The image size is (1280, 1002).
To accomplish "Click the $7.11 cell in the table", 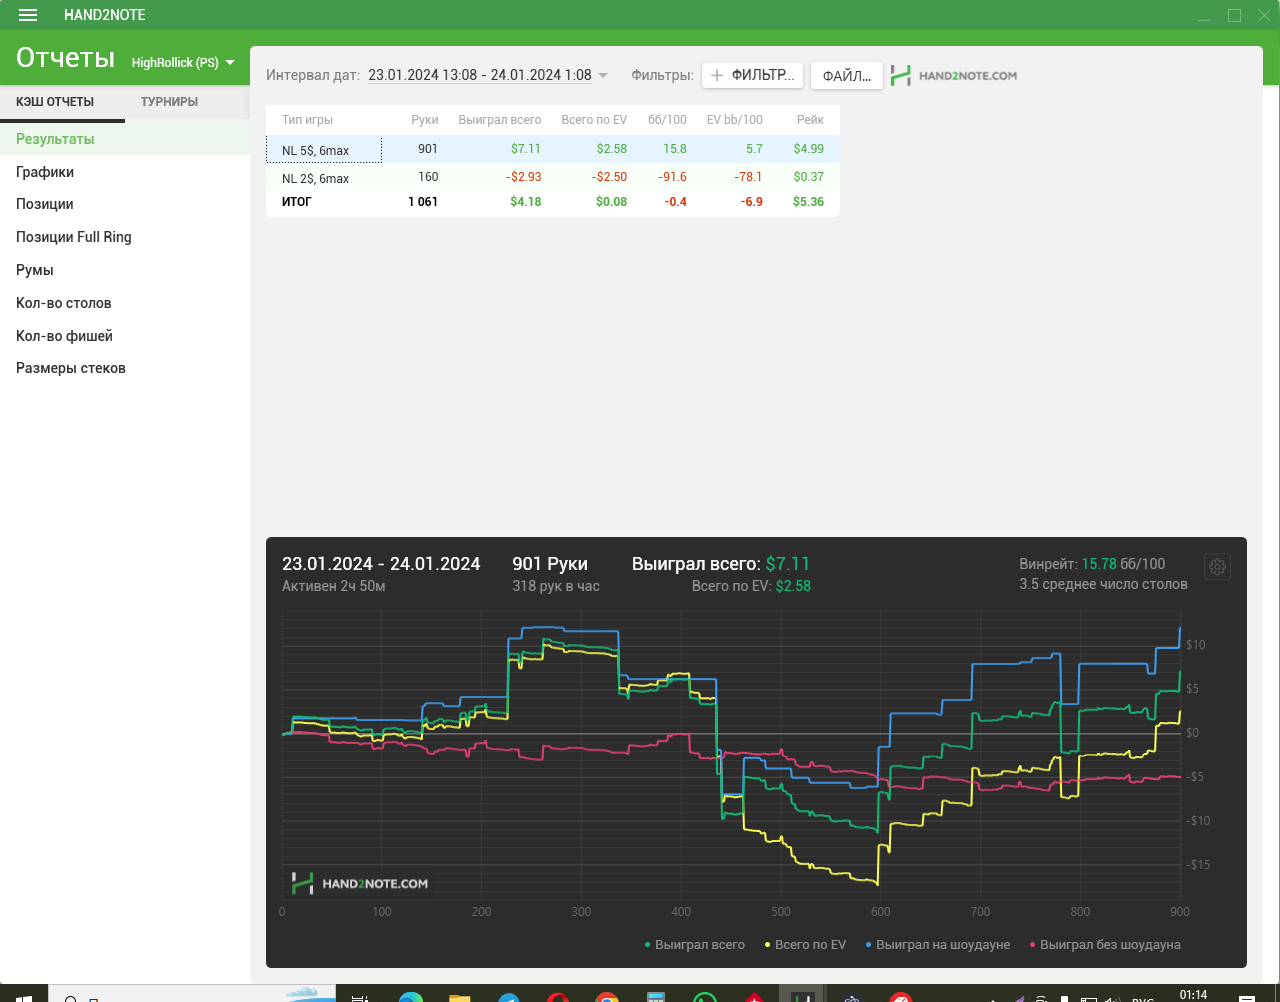I will coord(526,149).
